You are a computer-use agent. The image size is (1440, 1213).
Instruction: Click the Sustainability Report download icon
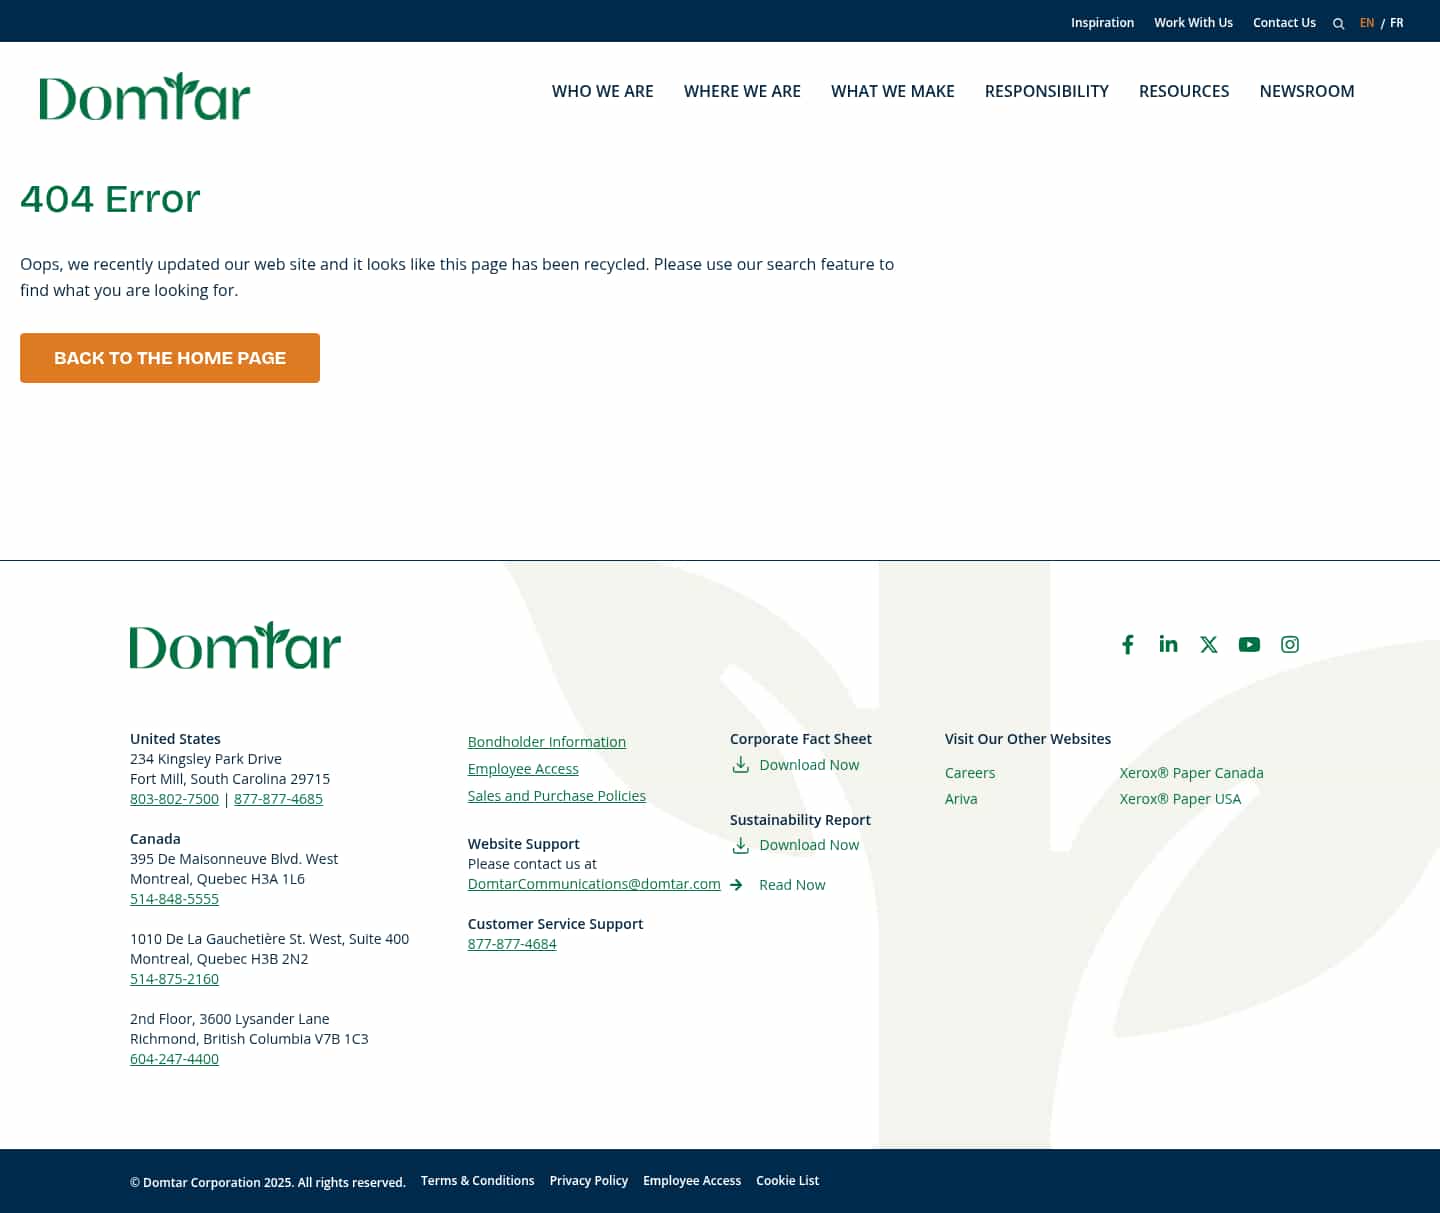(741, 845)
